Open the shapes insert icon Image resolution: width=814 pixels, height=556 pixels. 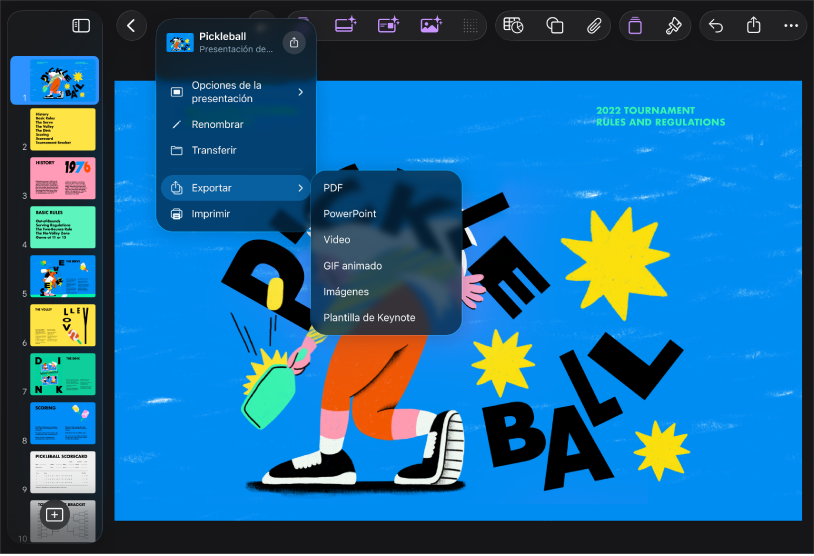[x=554, y=25]
